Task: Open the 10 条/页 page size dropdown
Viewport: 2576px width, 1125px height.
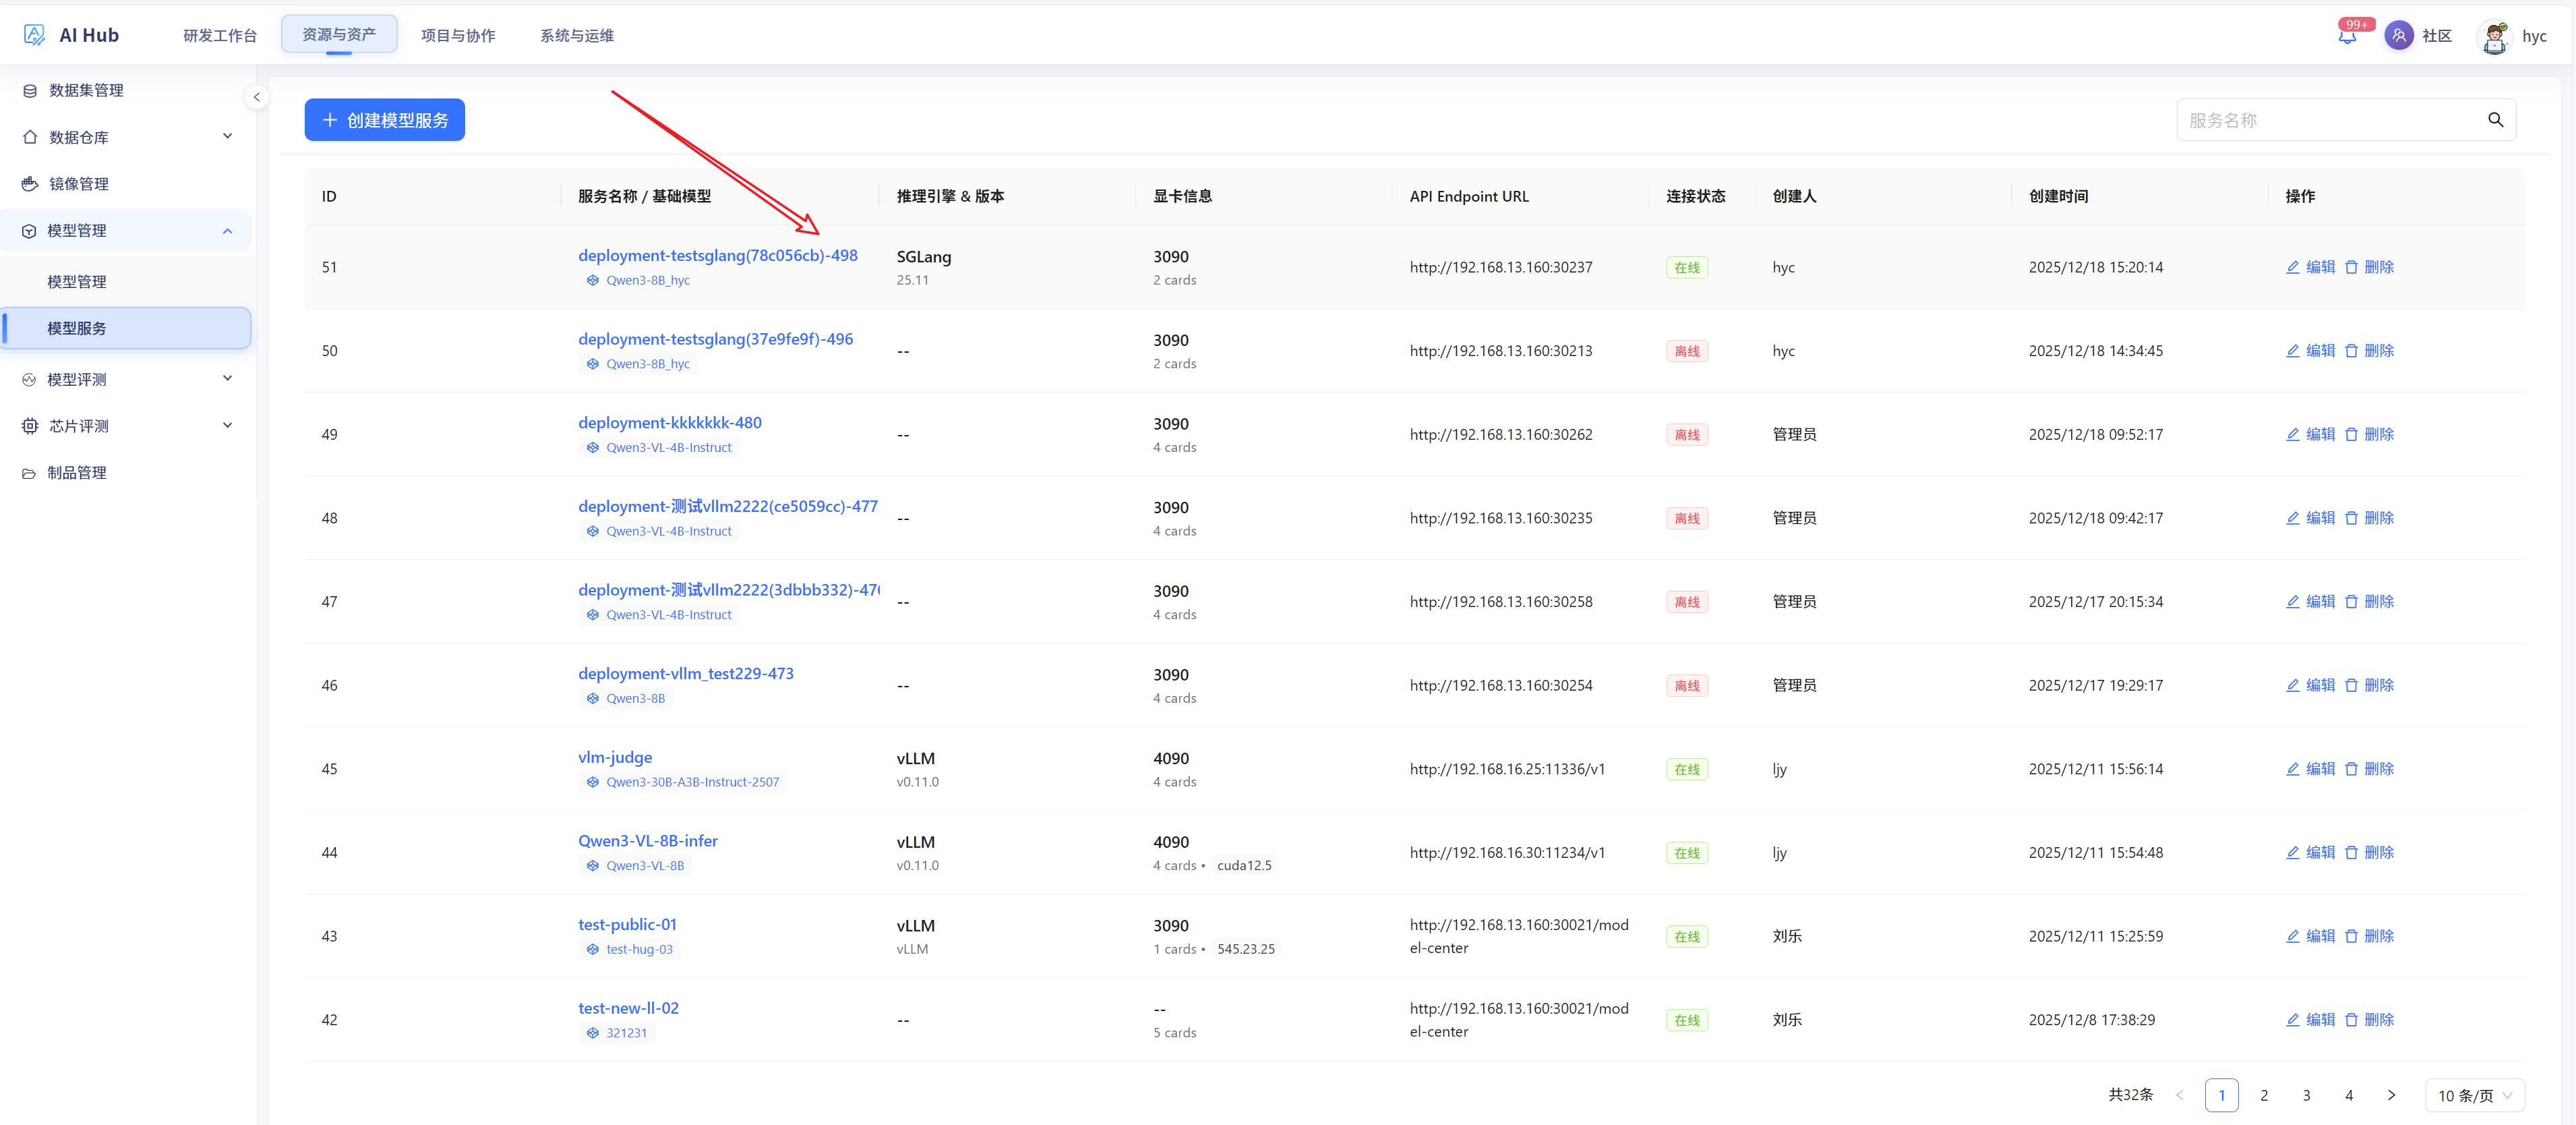Action: pos(2474,1095)
